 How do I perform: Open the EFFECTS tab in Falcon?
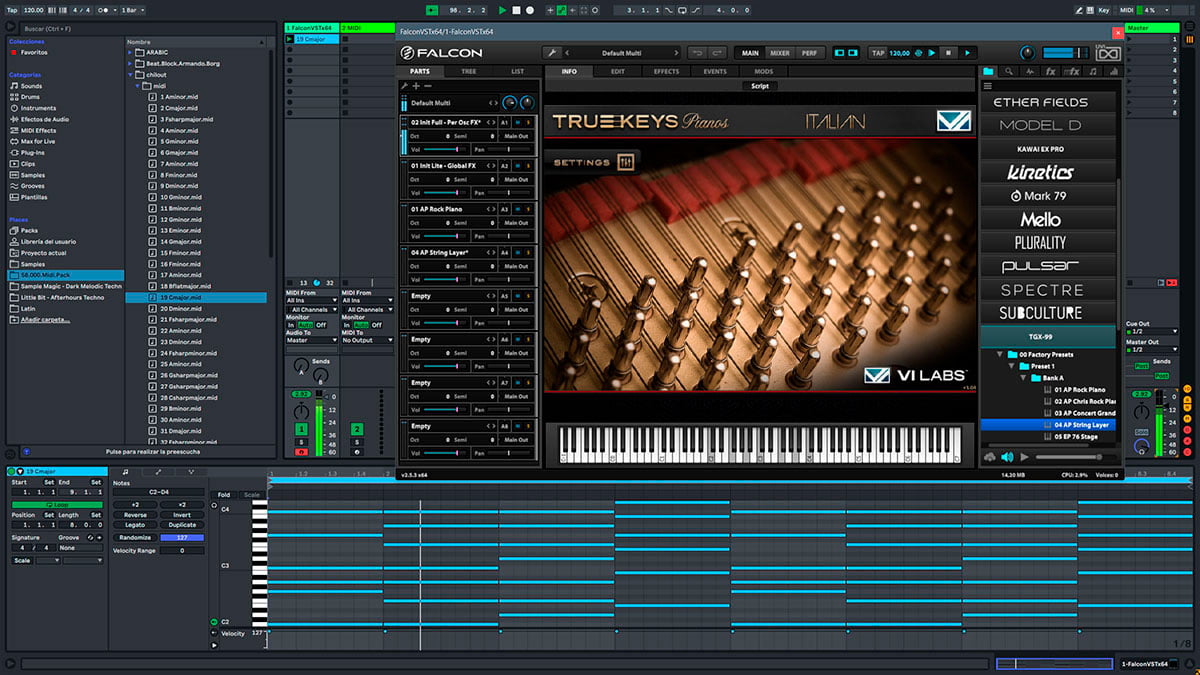666,72
